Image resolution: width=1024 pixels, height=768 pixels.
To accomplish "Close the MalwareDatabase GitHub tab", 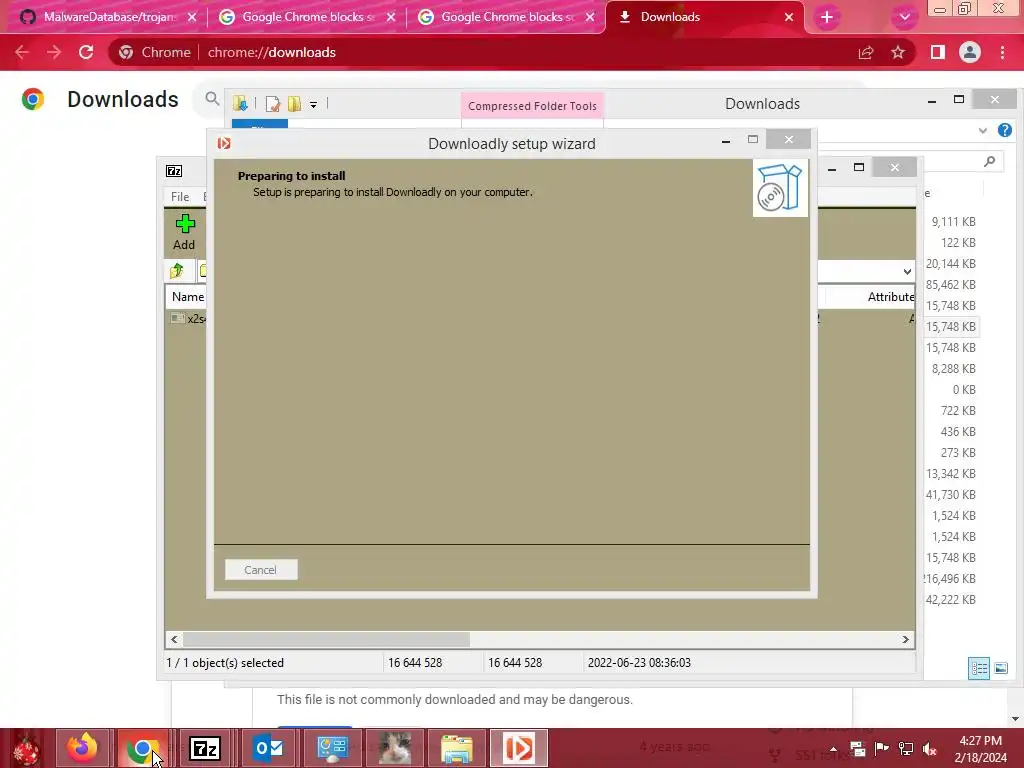I will point(192,17).
